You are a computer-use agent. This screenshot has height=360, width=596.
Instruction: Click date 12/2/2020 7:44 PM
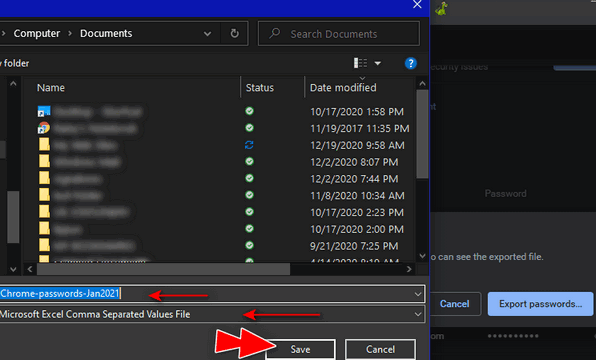pyautogui.click(x=354, y=179)
